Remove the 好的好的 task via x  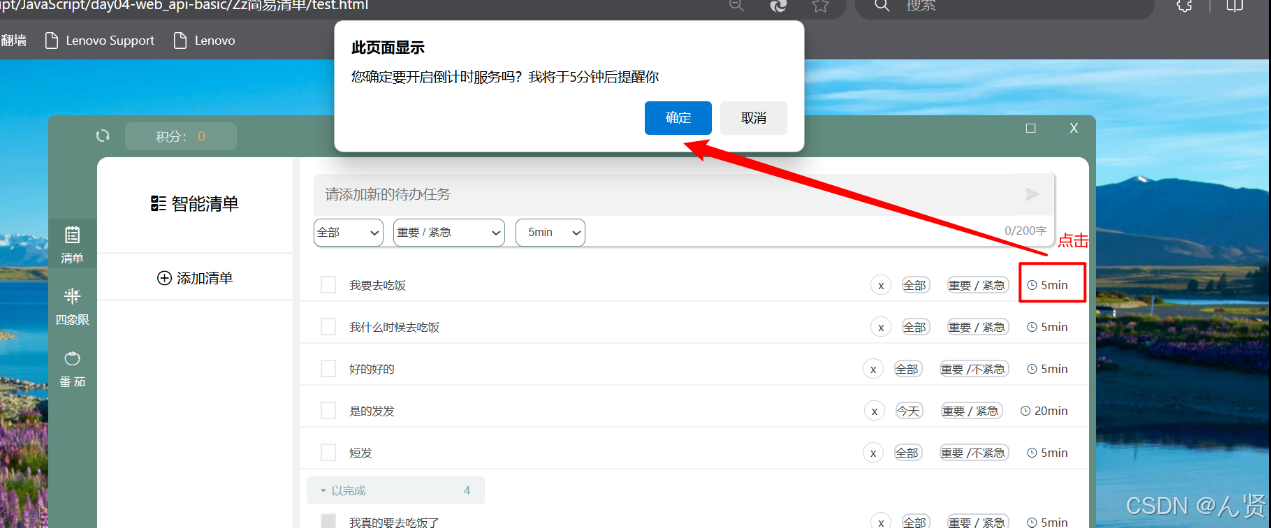coord(873,369)
